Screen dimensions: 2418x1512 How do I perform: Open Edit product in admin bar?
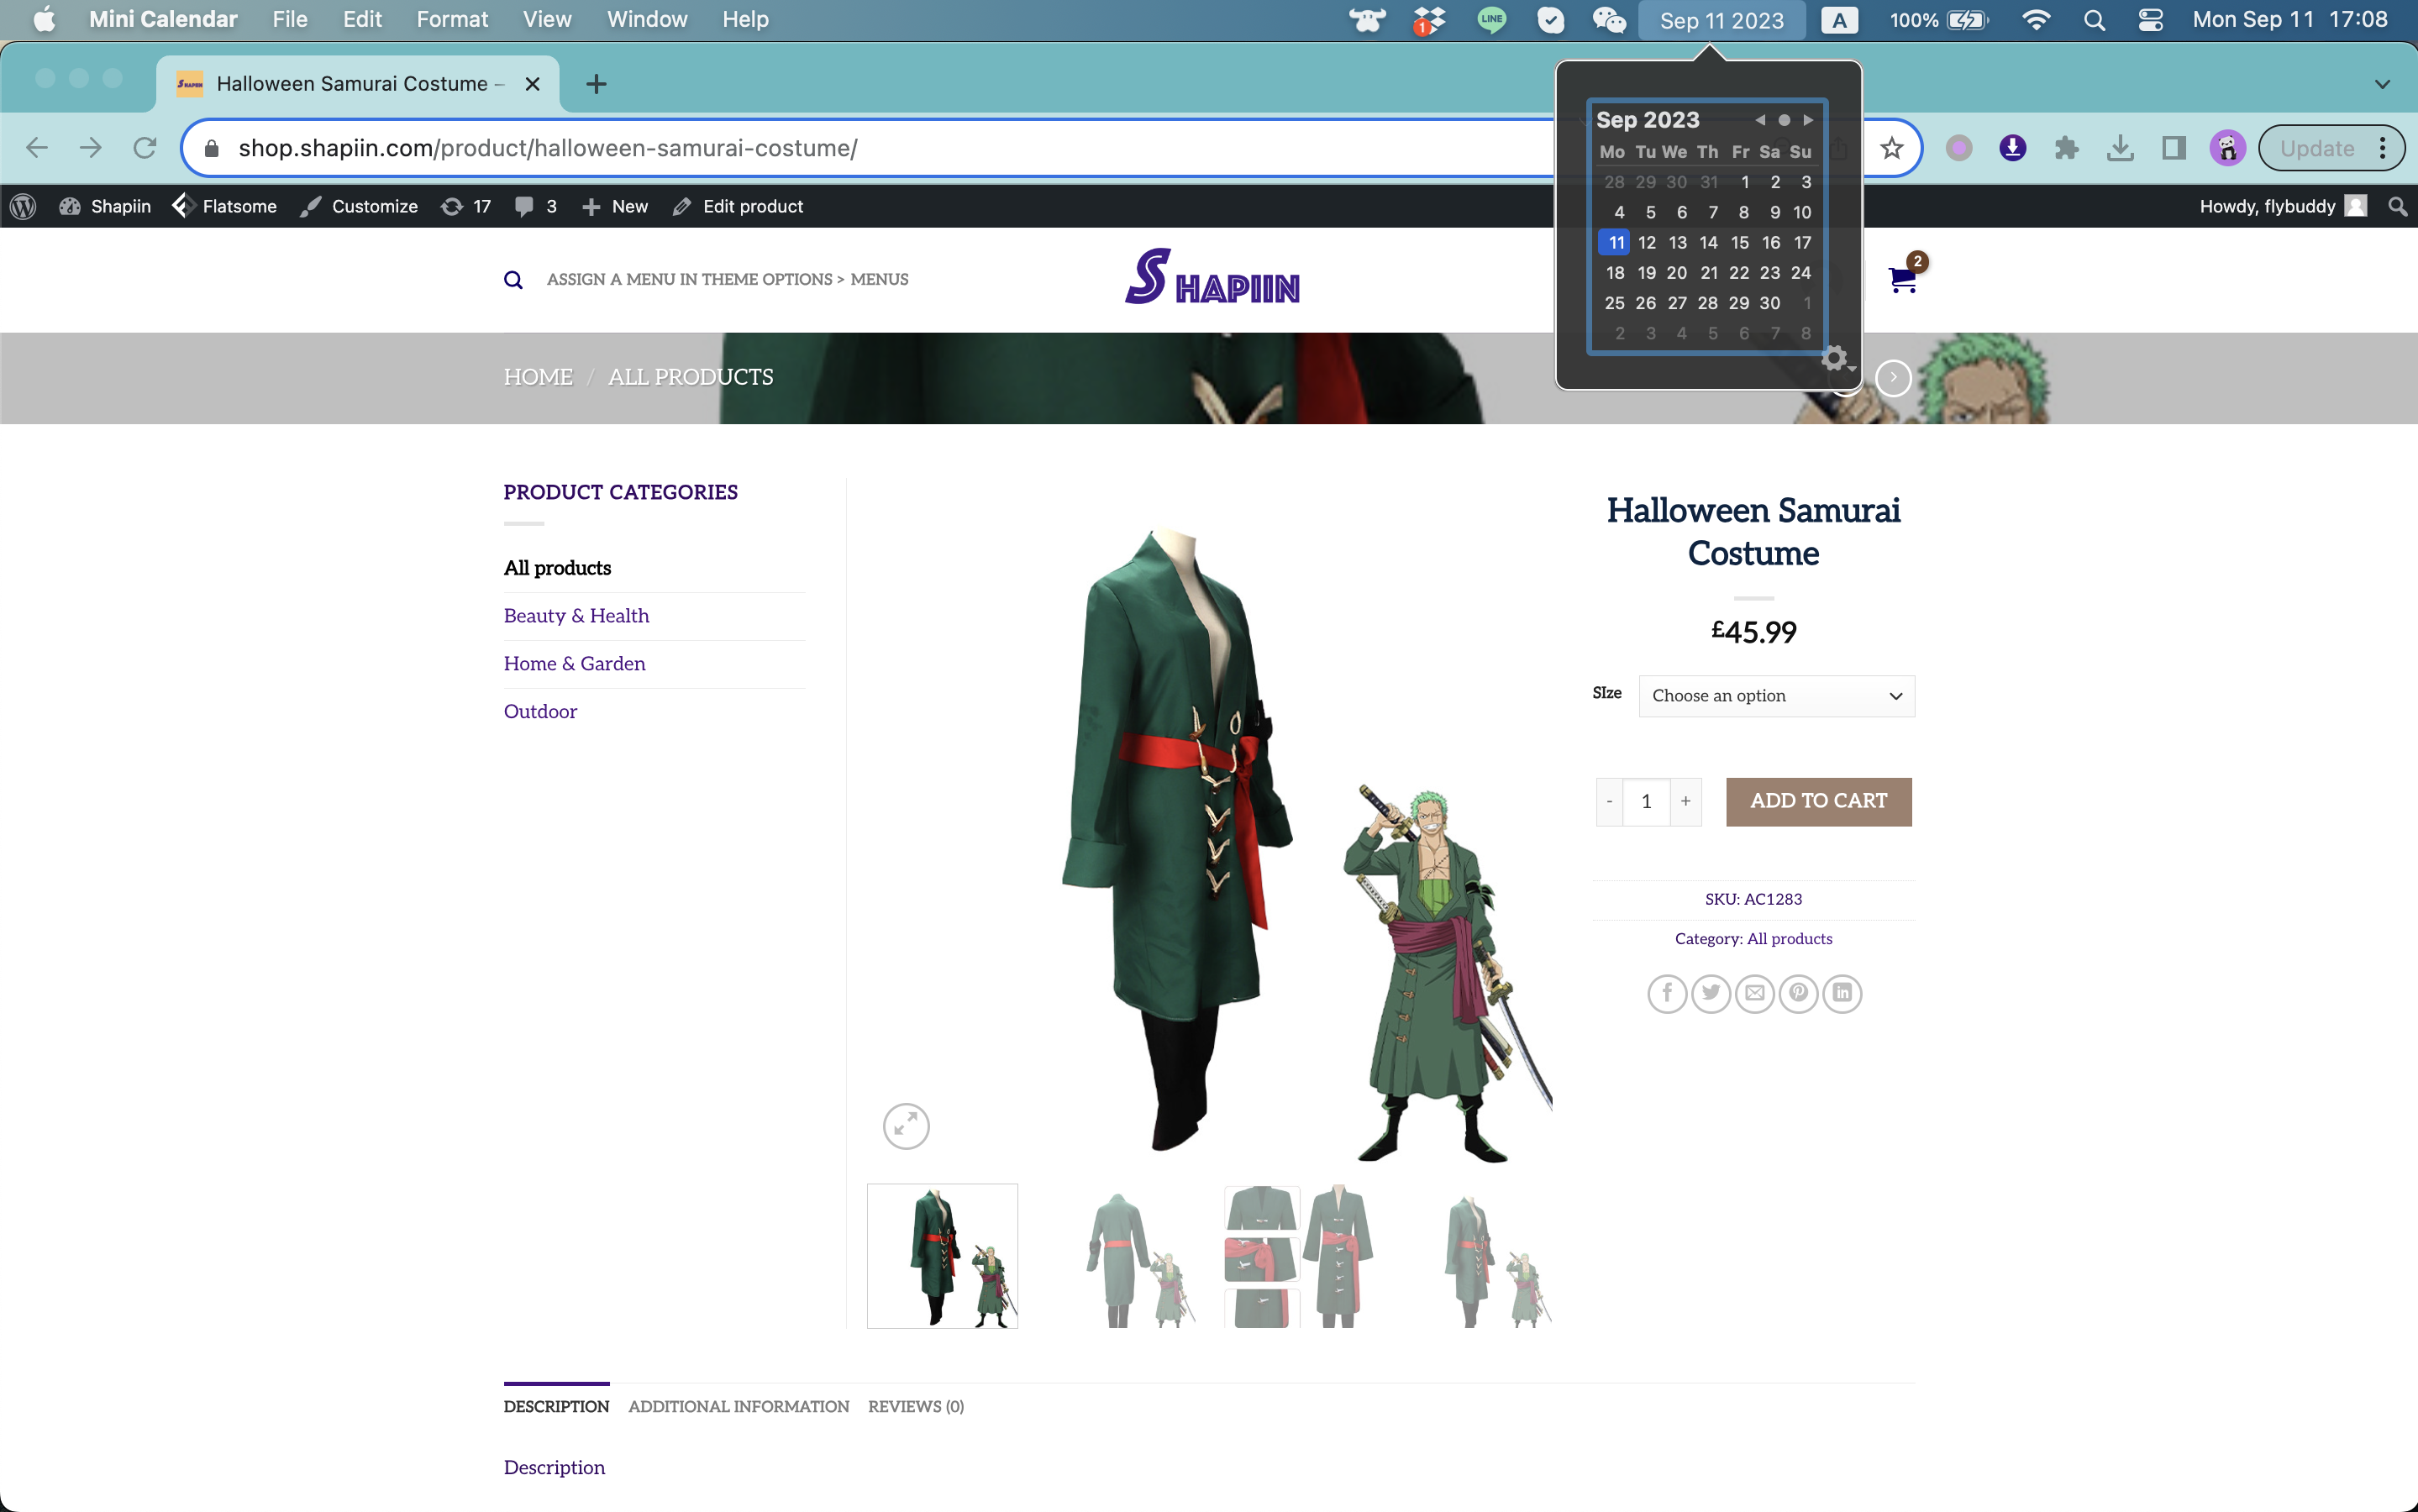[738, 206]
